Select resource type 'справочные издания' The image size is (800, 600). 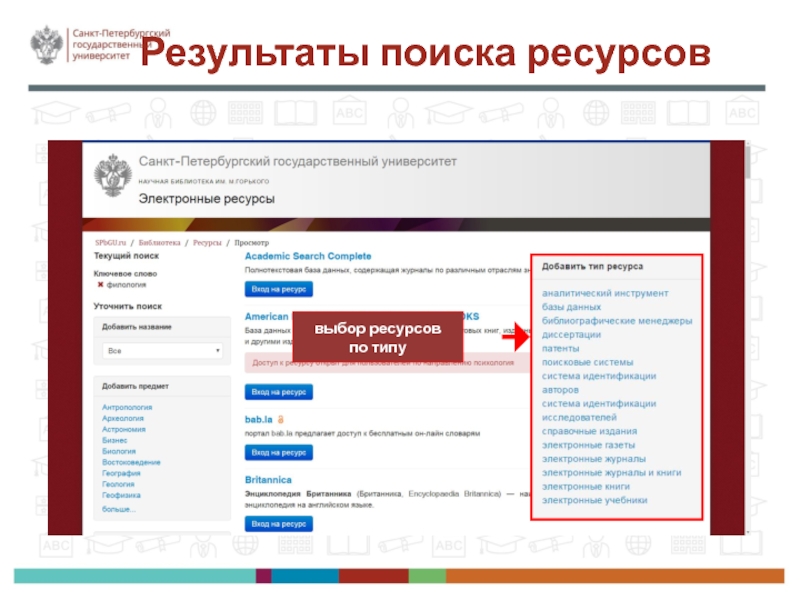tap(589, 431)
